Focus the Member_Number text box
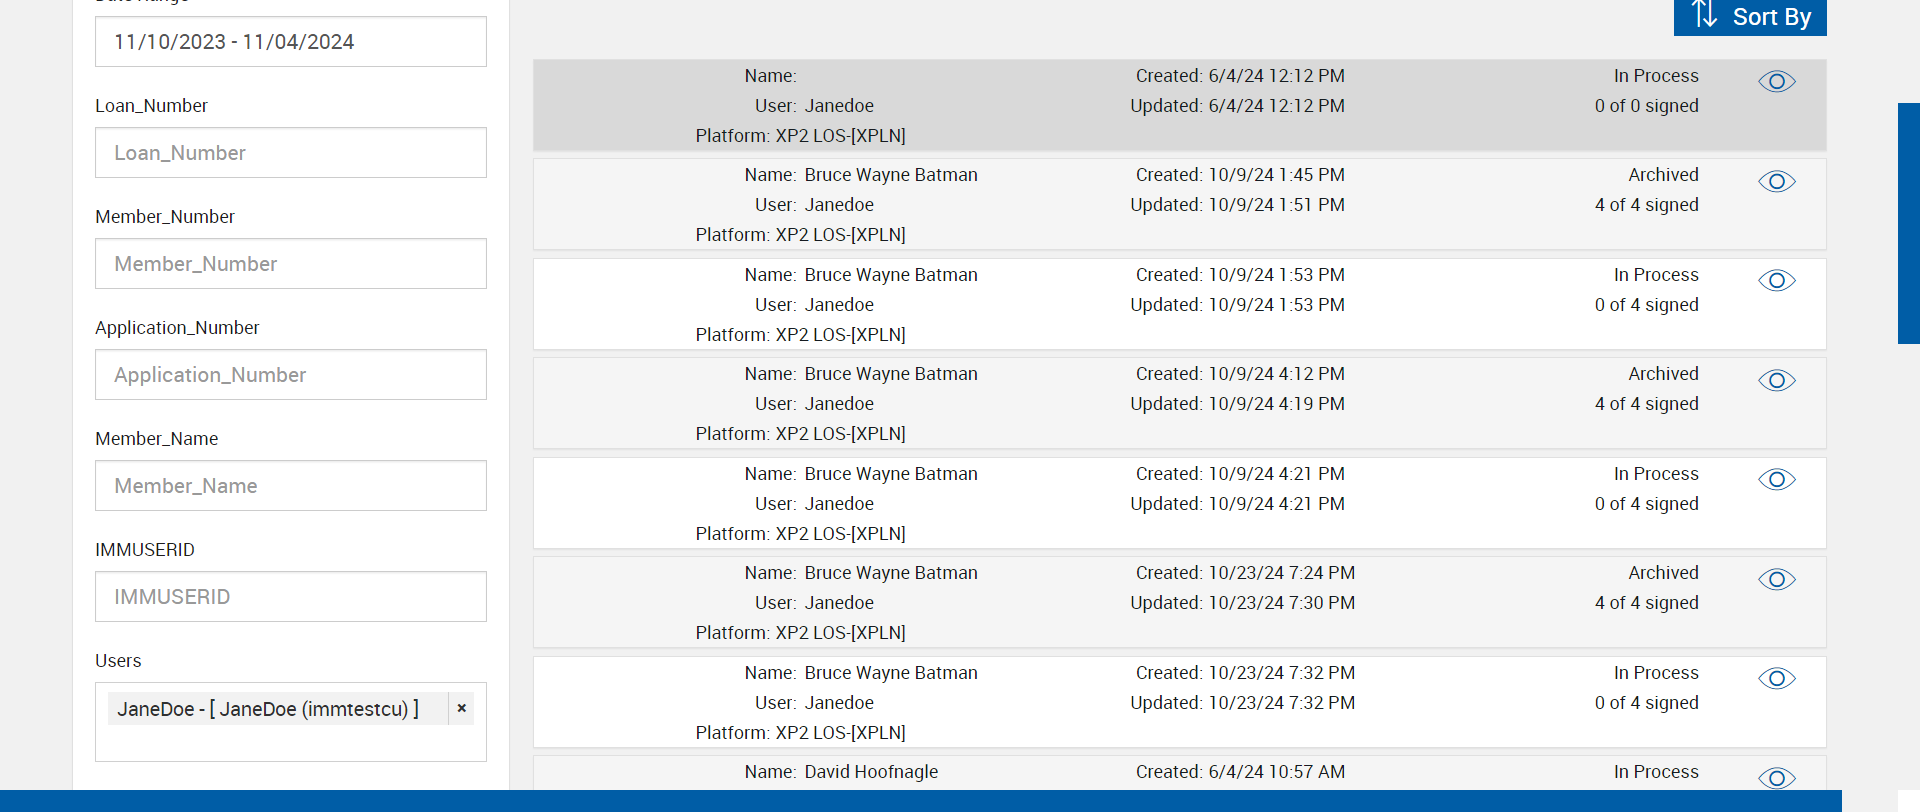Screen dimensions: 1920x812 pyautogui.click(x=290, y=264)
